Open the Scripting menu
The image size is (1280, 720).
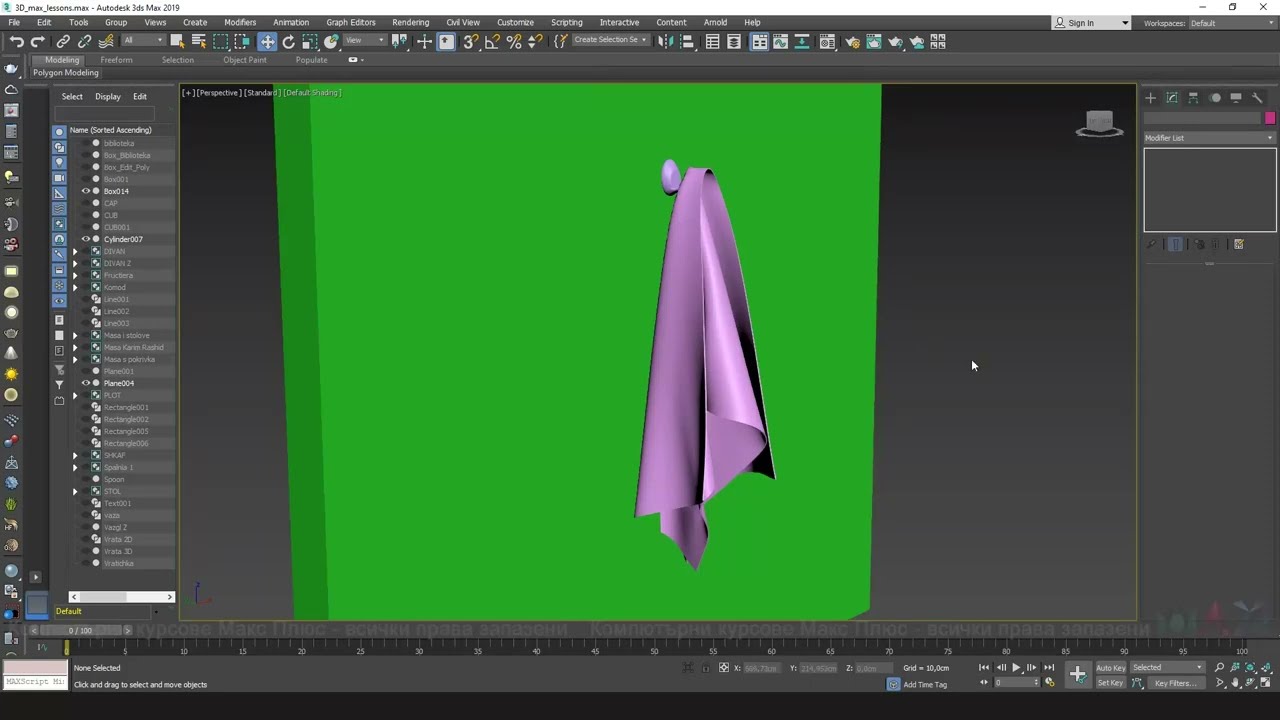pyautogui.click(x=566, y=22)
